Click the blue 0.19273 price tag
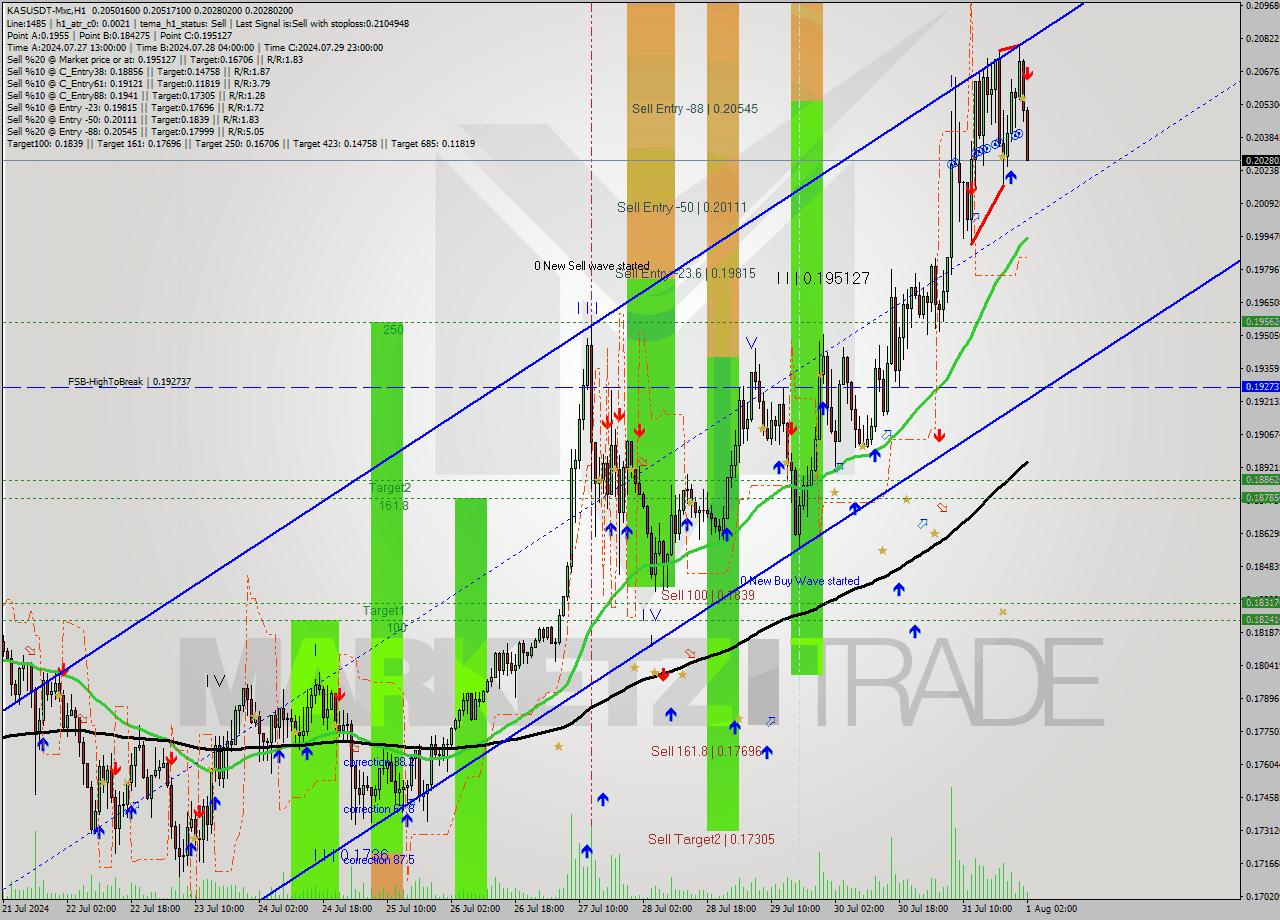Screen dimensions: 1280x920 click(1260, 386)
